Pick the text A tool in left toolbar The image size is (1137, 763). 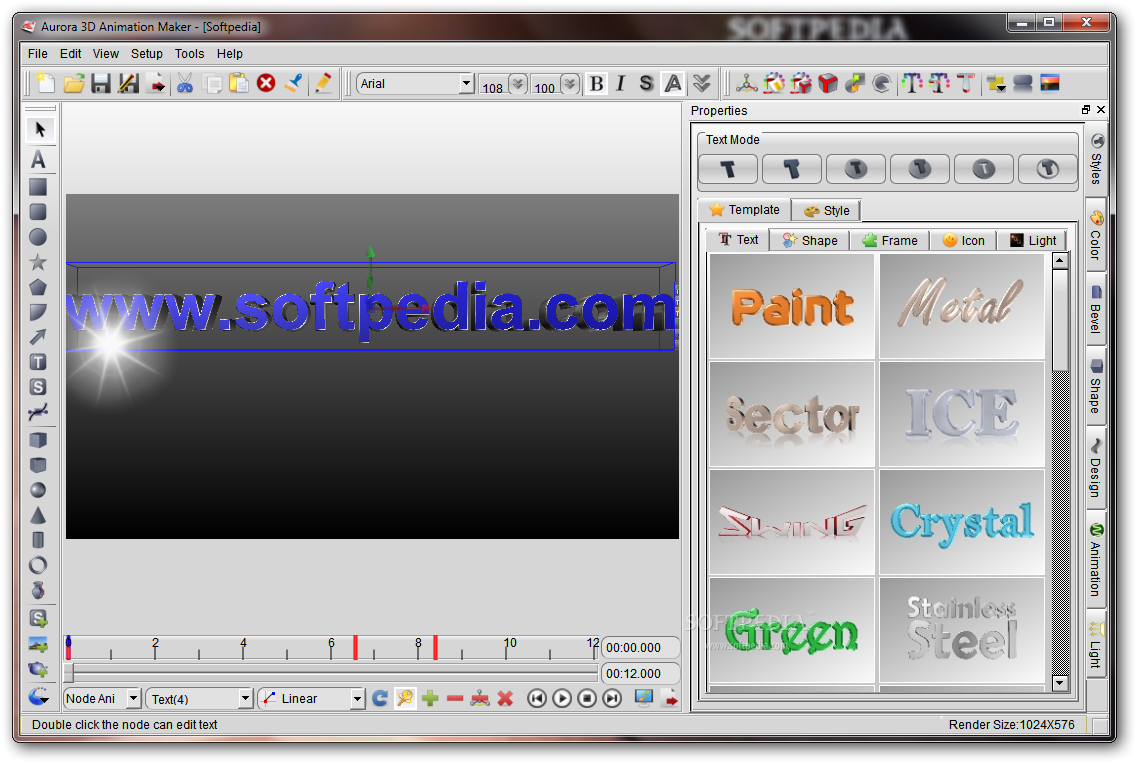(38, 160)
